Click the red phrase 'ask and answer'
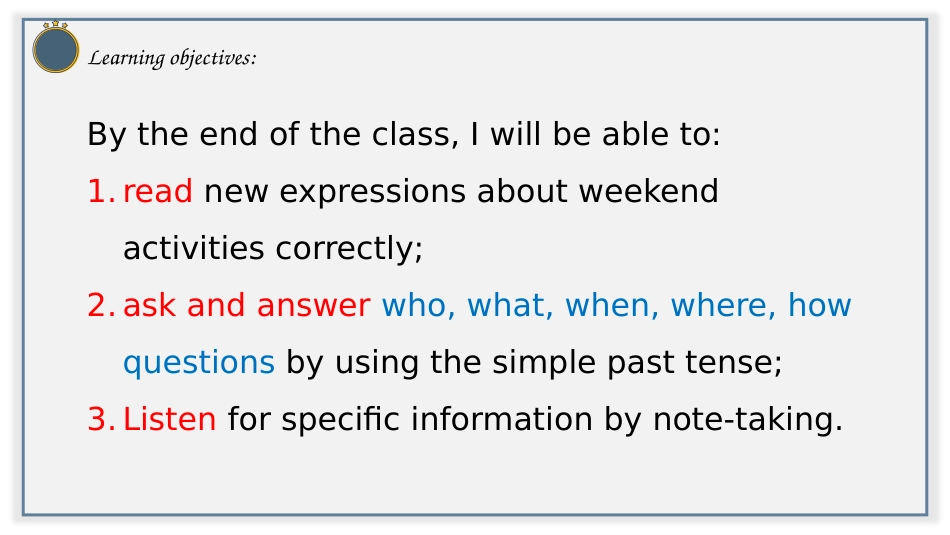 pyautogui.click(x=247, y=305)
